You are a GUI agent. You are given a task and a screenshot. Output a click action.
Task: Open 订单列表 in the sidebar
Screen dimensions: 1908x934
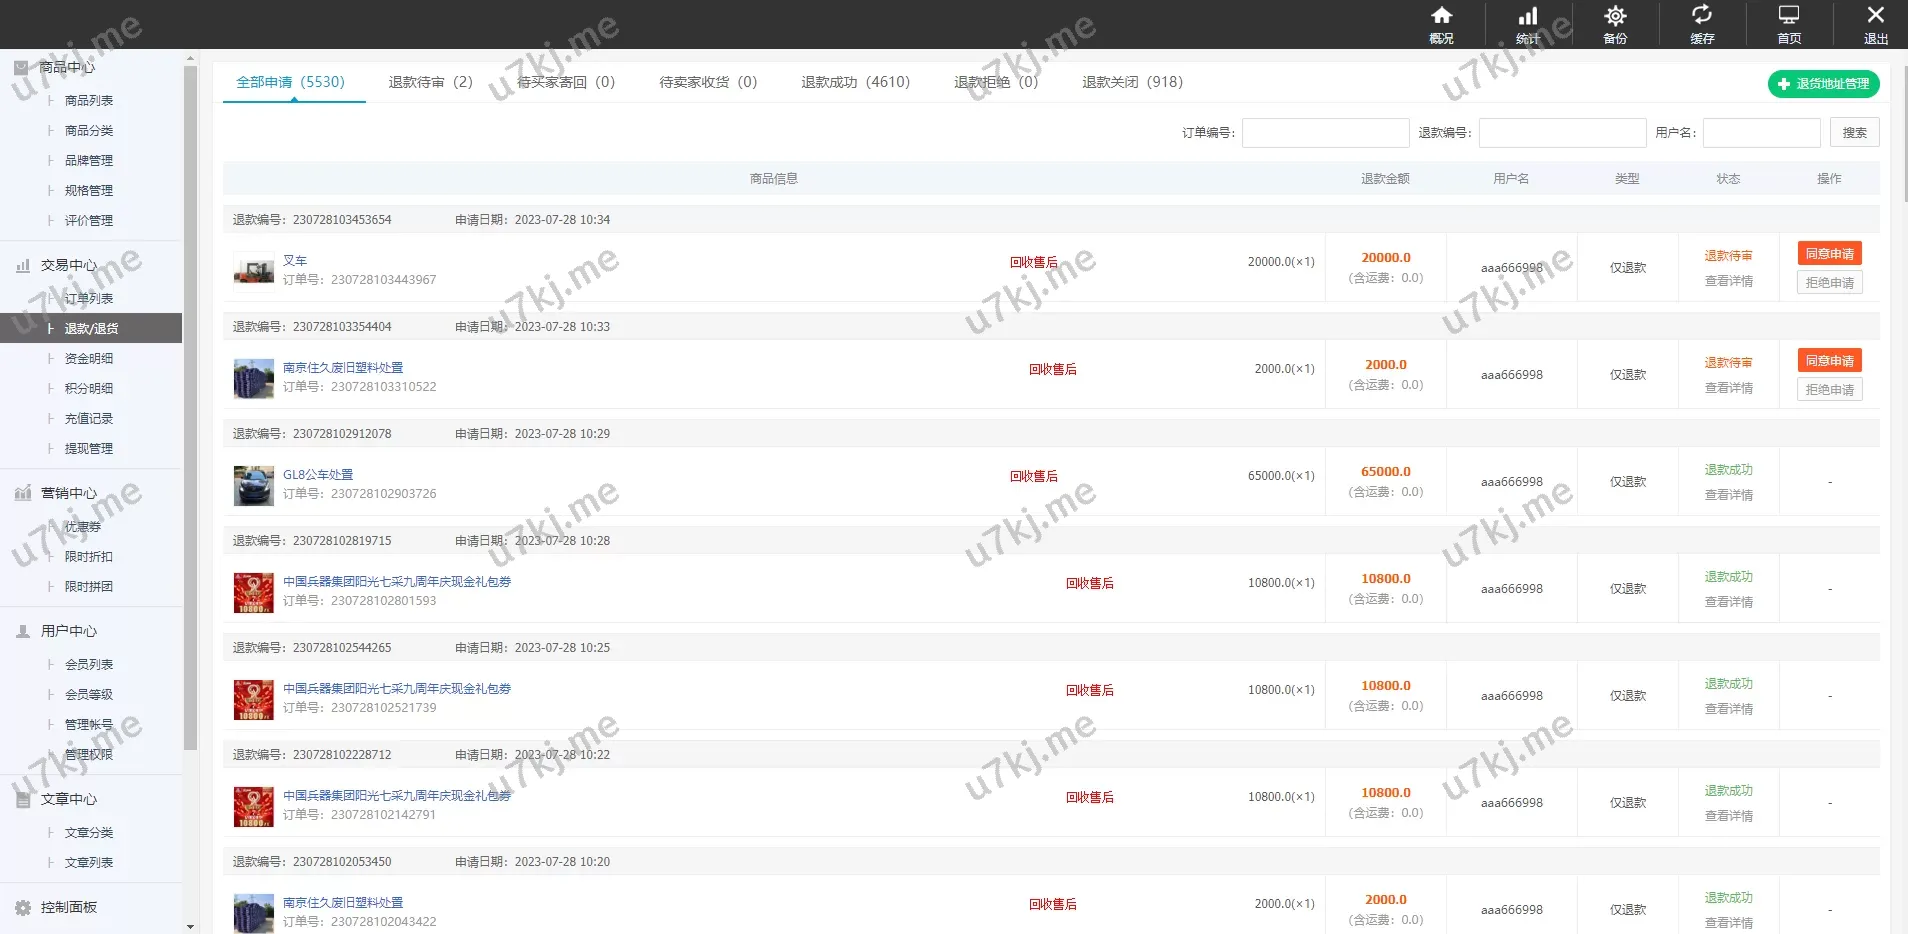pos(89,298)
